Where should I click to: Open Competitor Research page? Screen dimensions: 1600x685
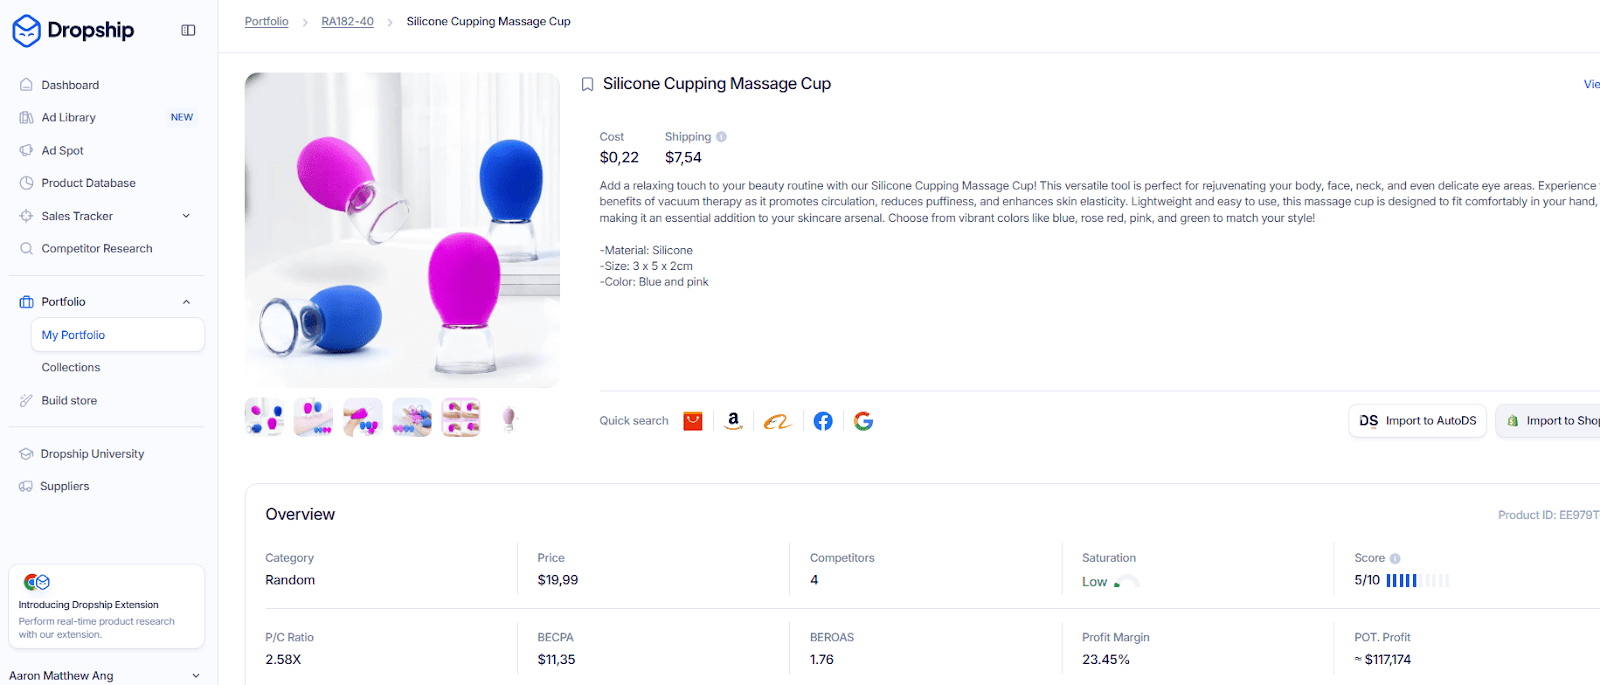tap(97, 249)
